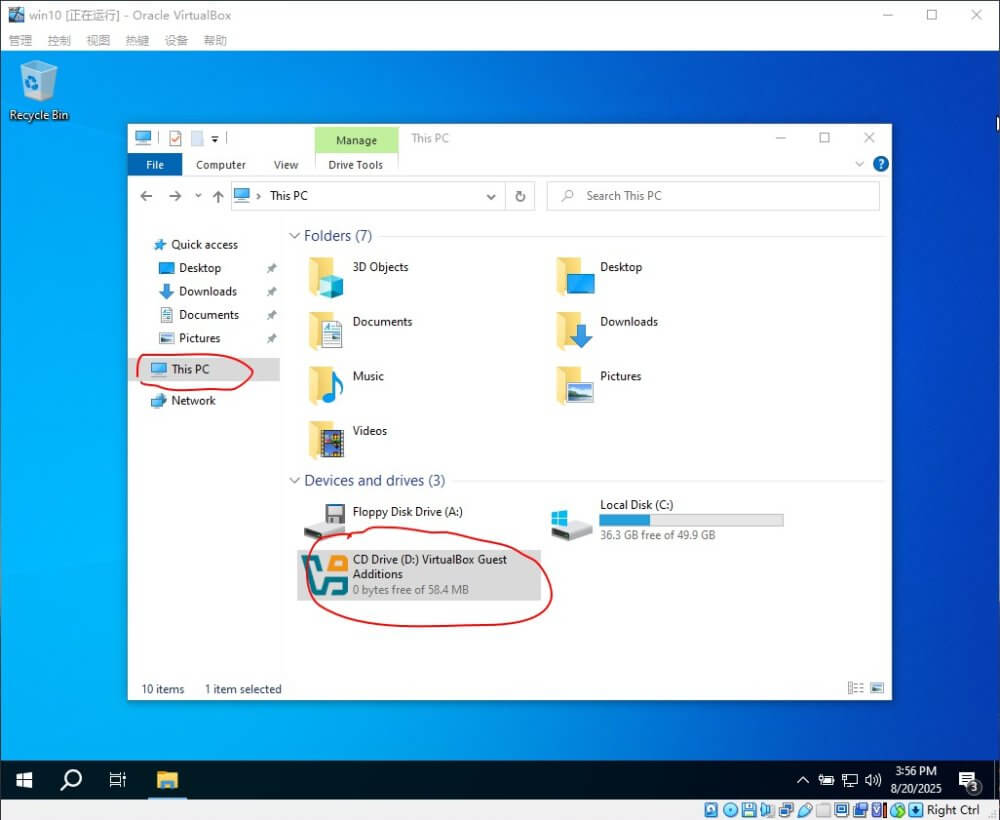
Task: Click the Manage contextual tab
Action: tap(357, 140)
